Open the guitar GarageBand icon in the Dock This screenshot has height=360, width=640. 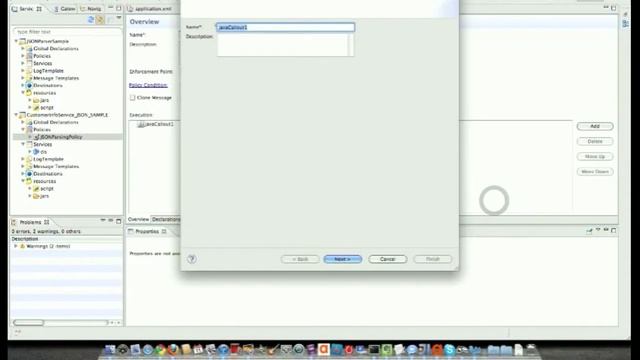[273, 349]
